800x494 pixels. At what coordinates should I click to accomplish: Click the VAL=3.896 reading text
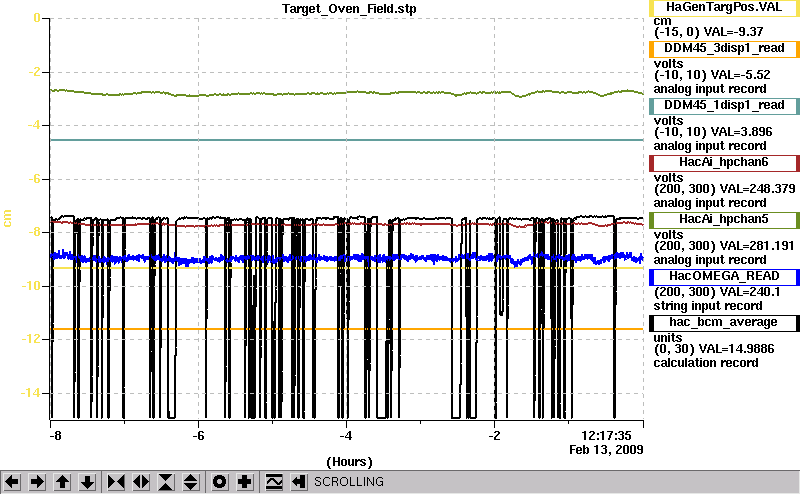click(x=741, y=132)
